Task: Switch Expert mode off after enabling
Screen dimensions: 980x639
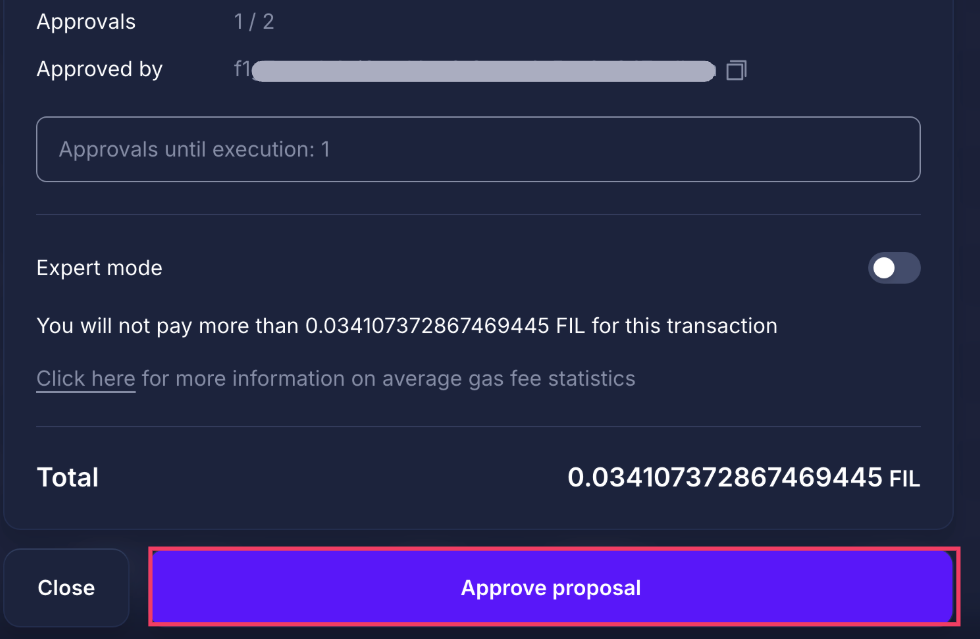Action: pyautogui.click(x=893, y=268)
